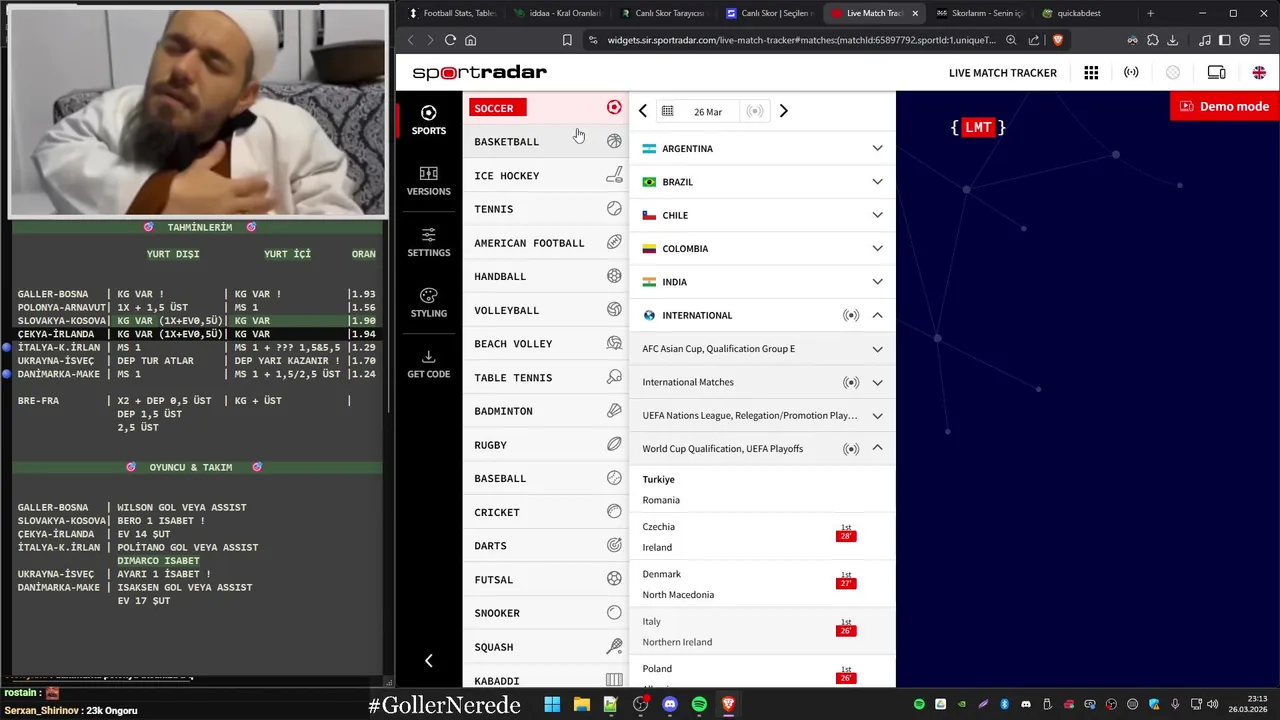Image resolution: width=1280 pixels, height=720 pixels.
Task: Click the Windows Start button
Action: click(552, 704)
